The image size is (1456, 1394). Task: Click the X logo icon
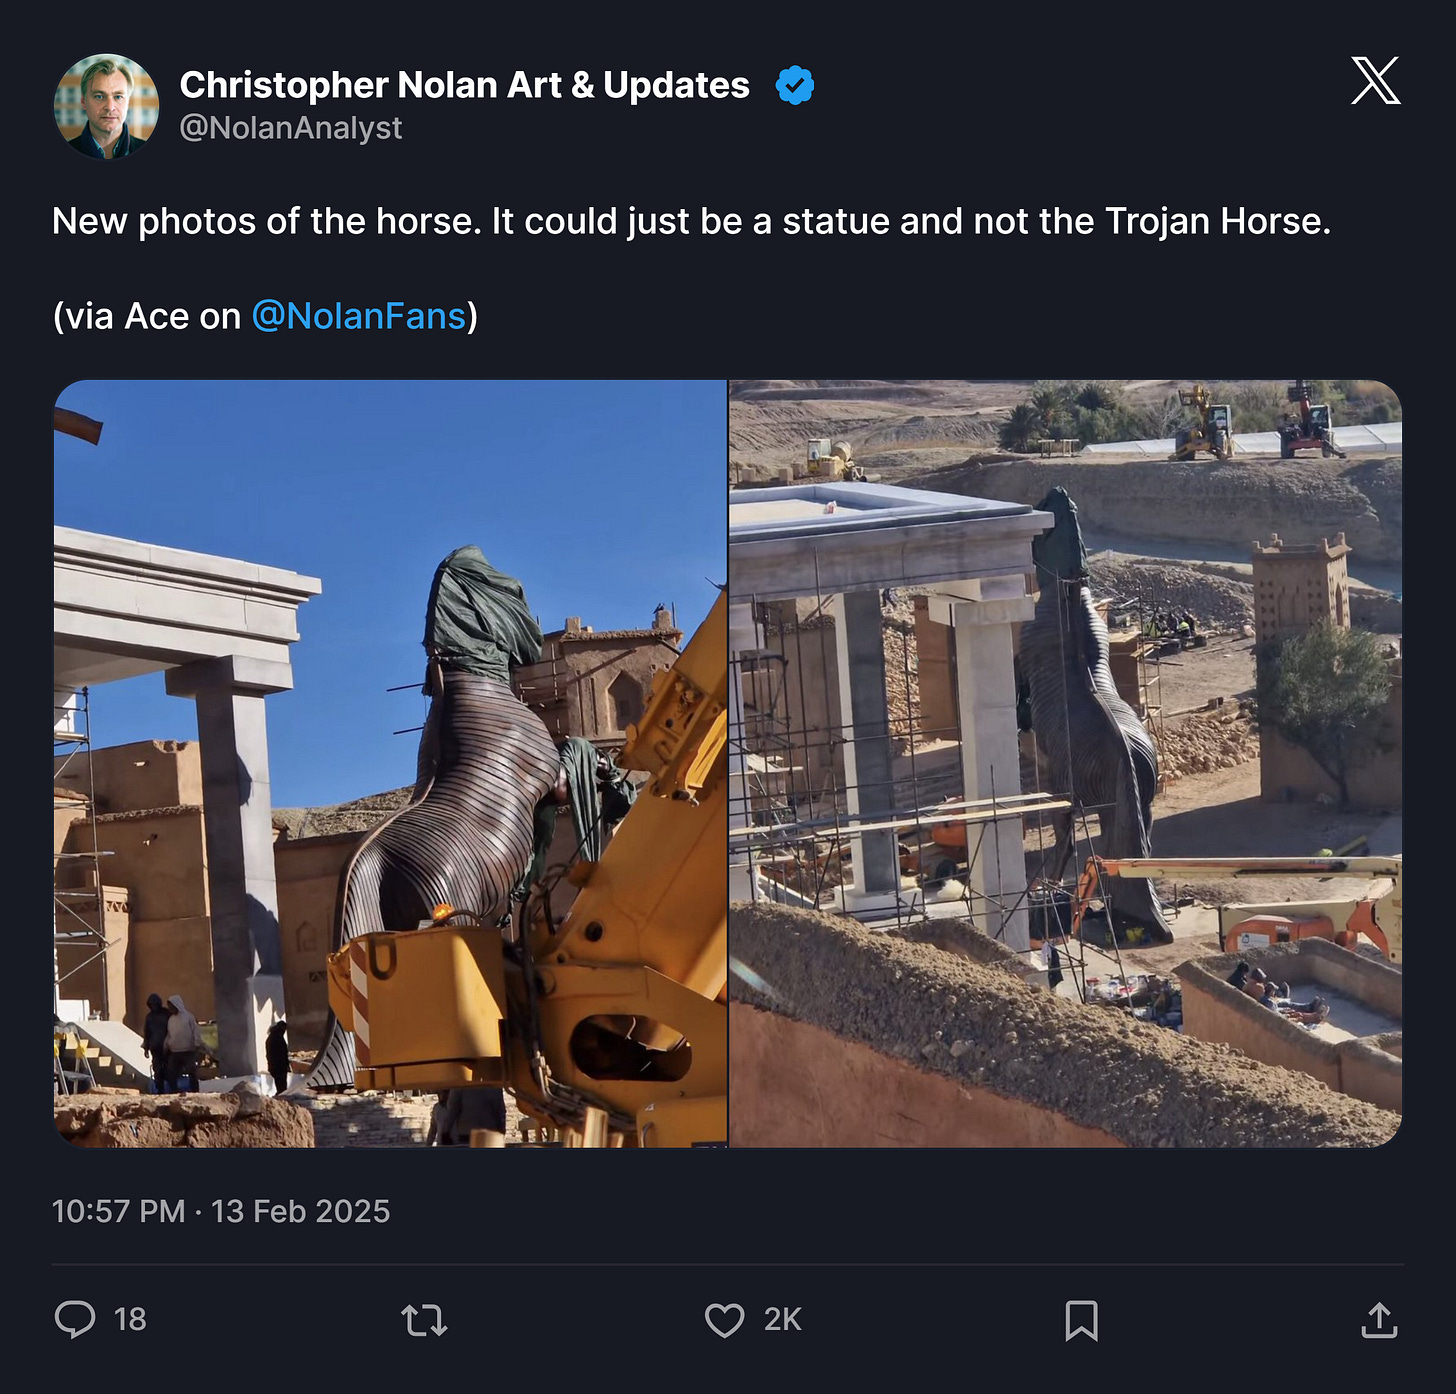pos(1375,80)
